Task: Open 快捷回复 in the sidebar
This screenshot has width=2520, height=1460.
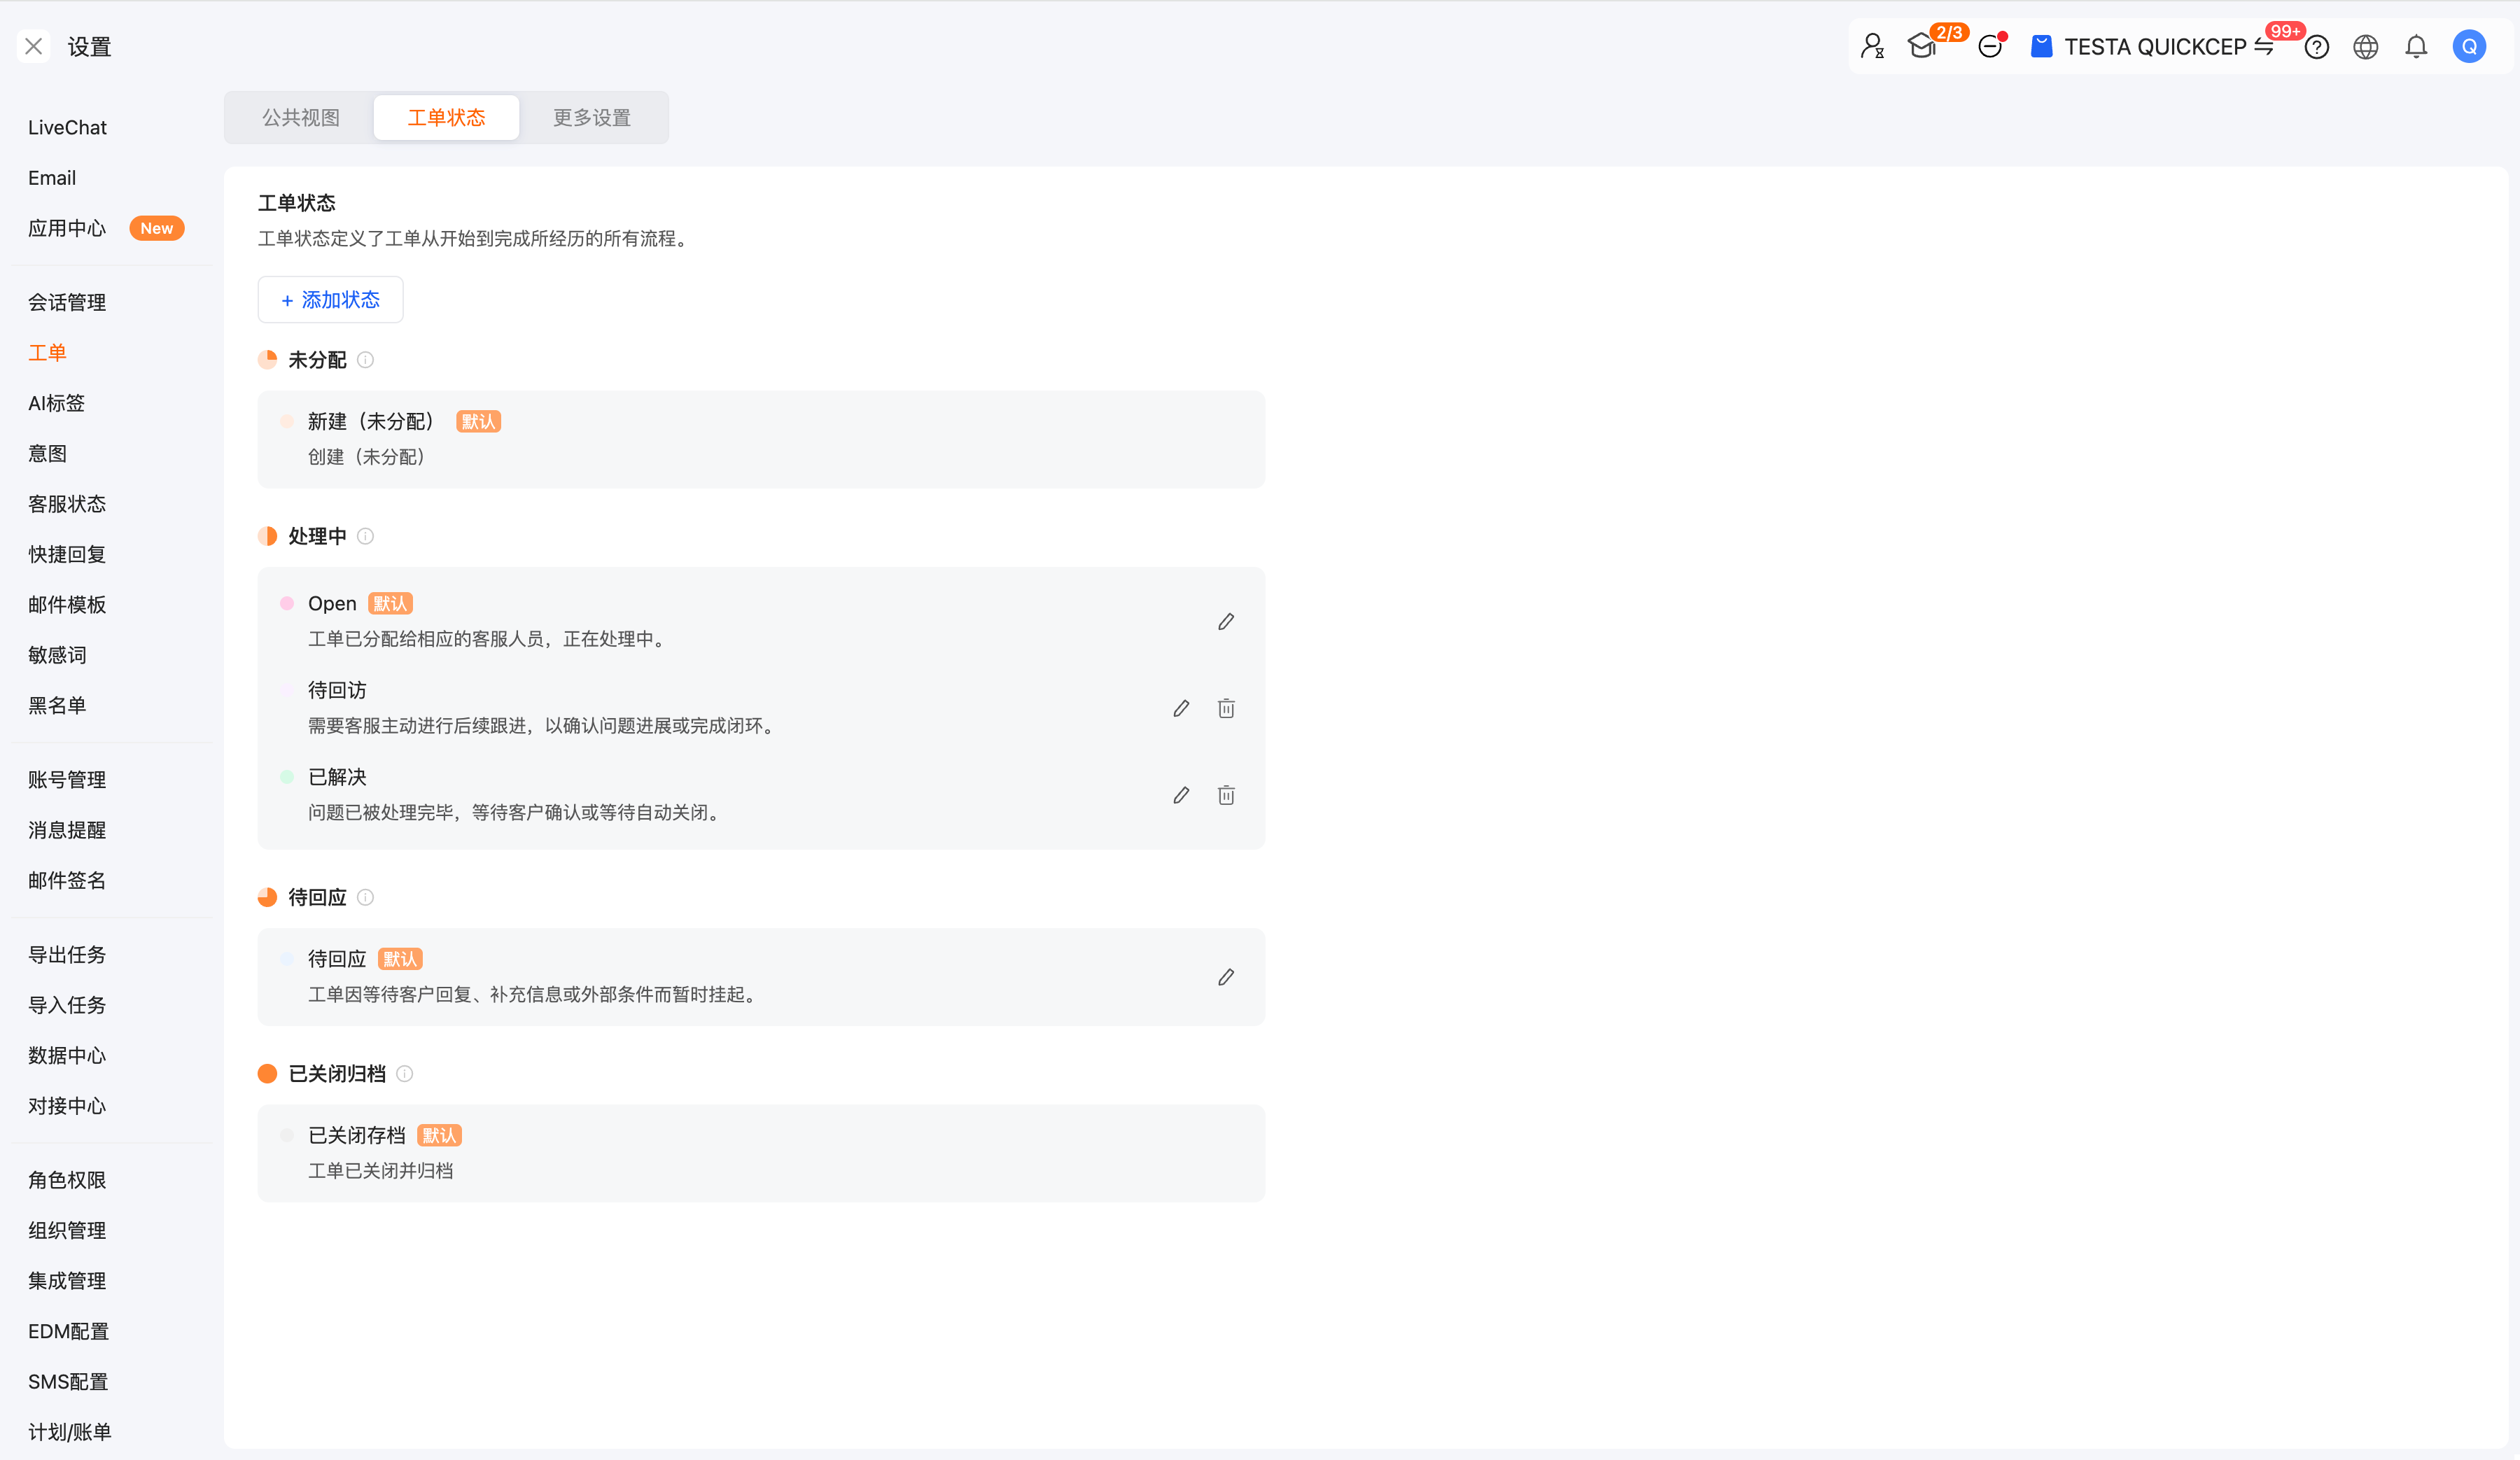Action: pos(67,554)
